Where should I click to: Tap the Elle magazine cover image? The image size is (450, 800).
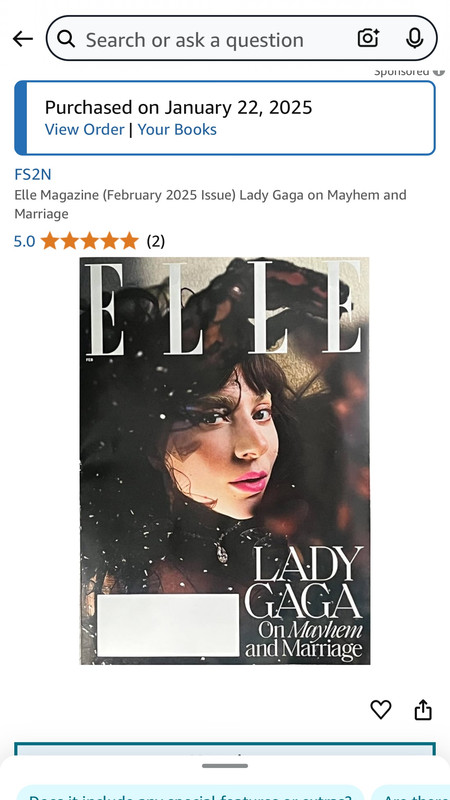[224, 461]
